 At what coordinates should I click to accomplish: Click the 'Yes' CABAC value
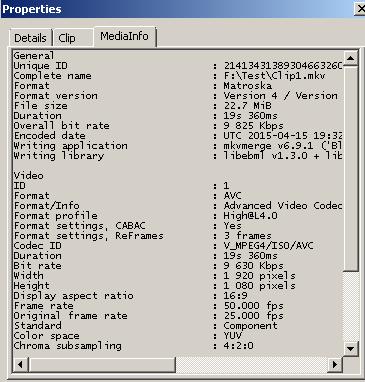(x=232, y=226)
